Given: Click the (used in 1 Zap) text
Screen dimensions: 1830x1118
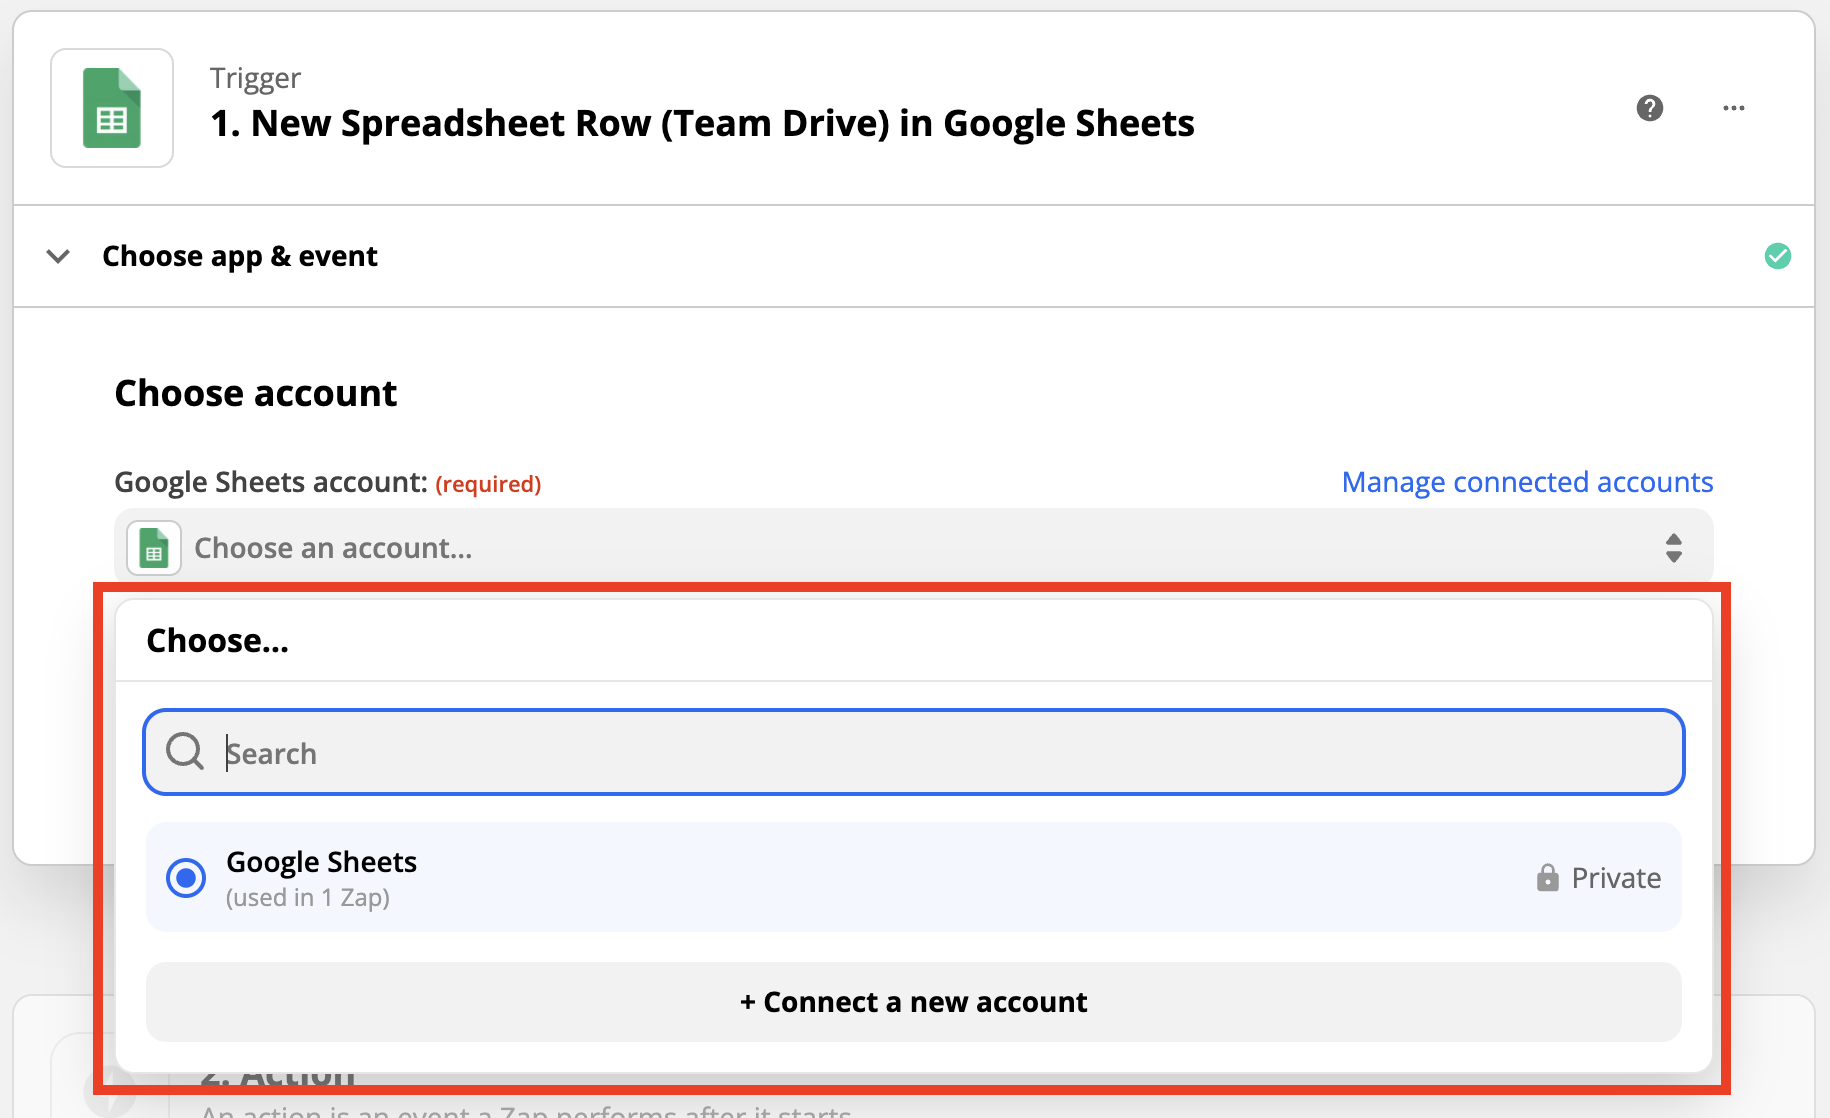Looking at the screenshot, I should (x=308, y=898).
